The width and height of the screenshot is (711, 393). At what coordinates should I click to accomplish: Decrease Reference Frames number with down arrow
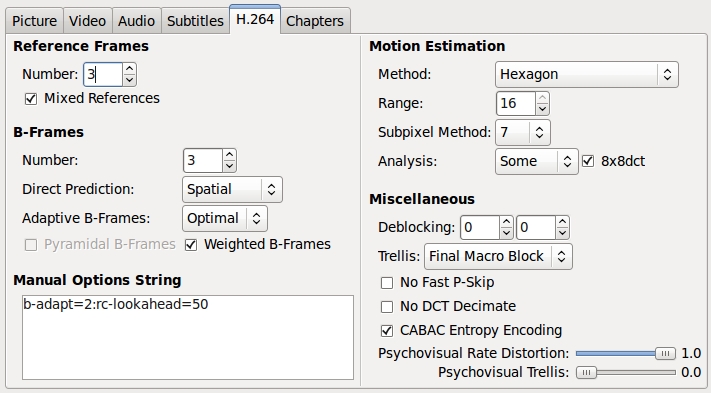coord(129,80)
